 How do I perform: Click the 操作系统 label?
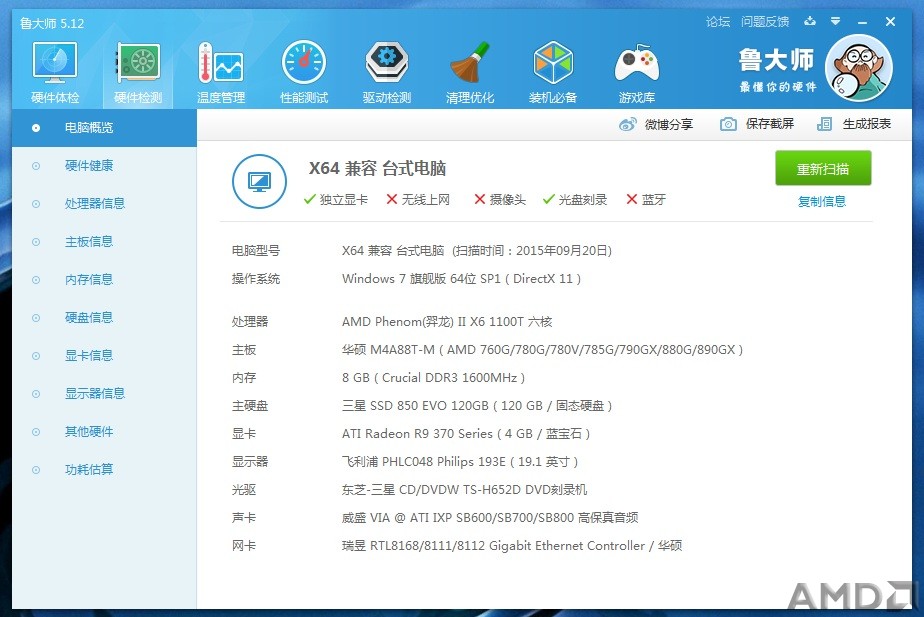[x=256, y=279]
